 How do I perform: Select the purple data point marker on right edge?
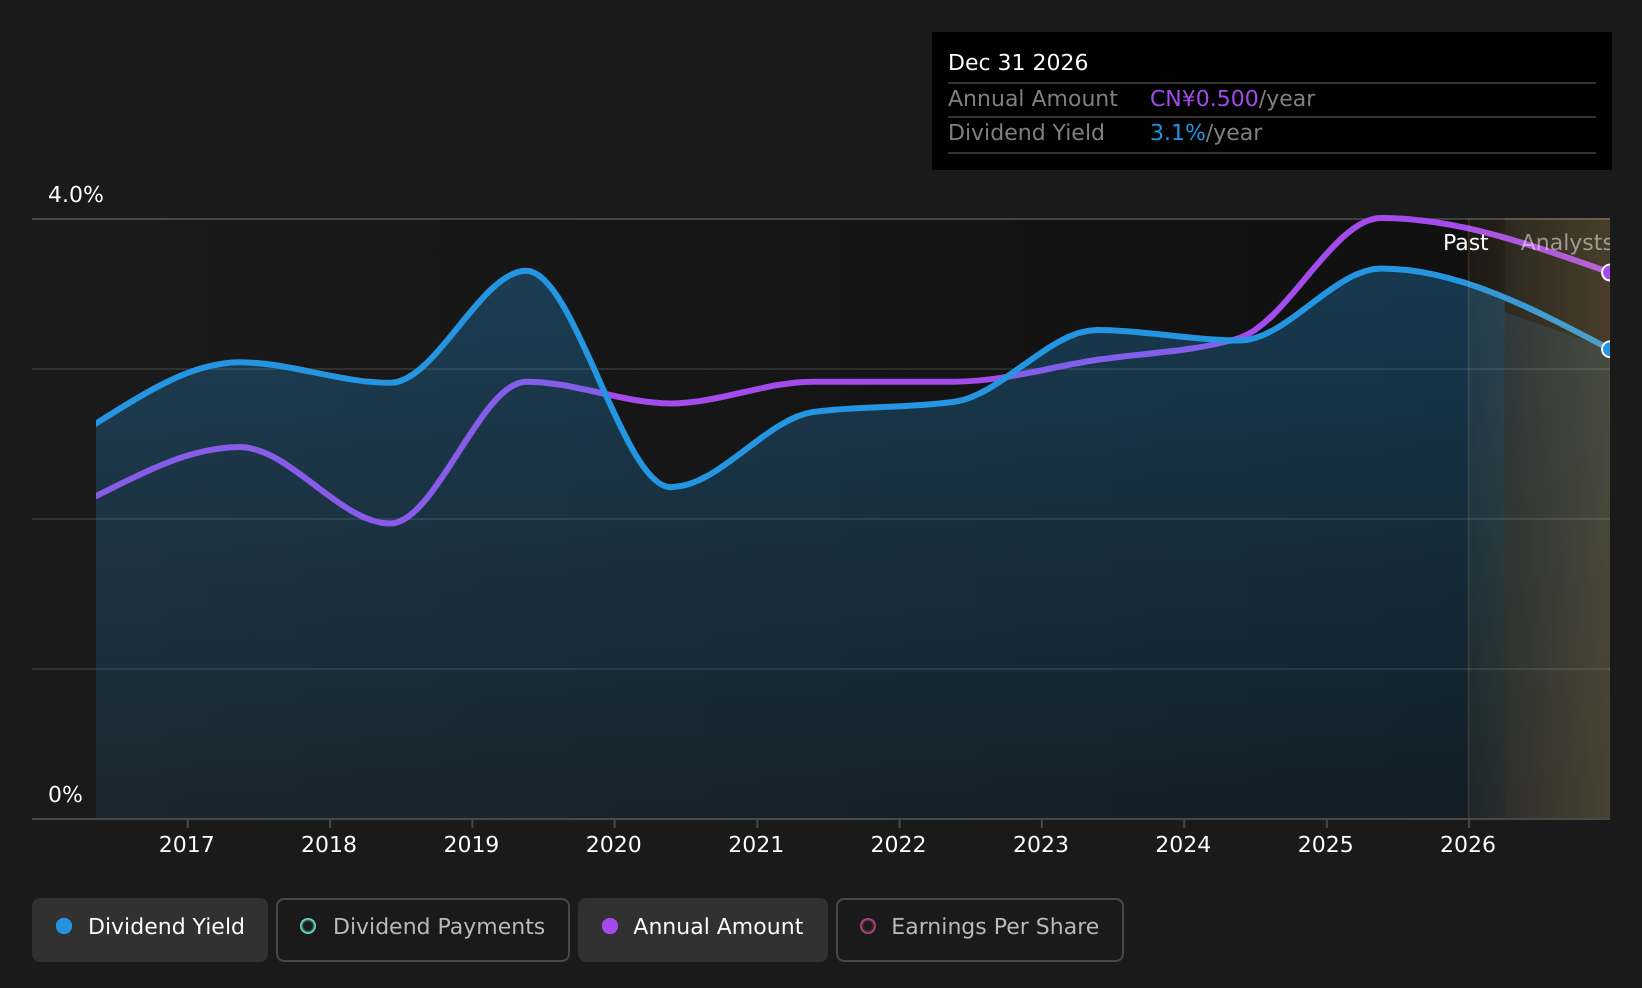click(x=1608, y=272)
